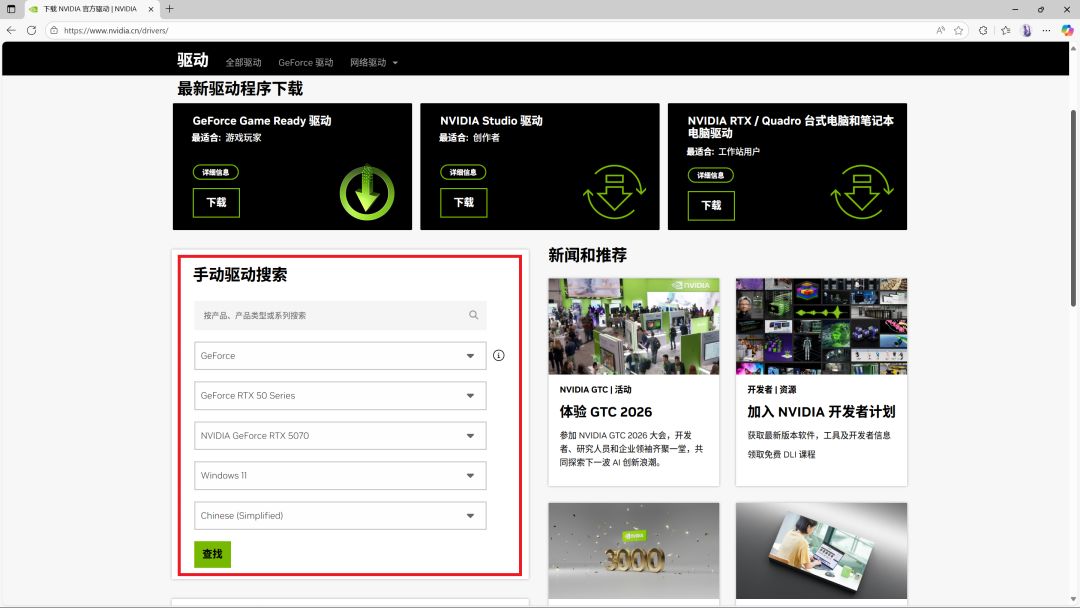Screen dimensions: 1080x608
Task: Open the Chinese (Simplified) language dropdown
Action: (340, 516)
